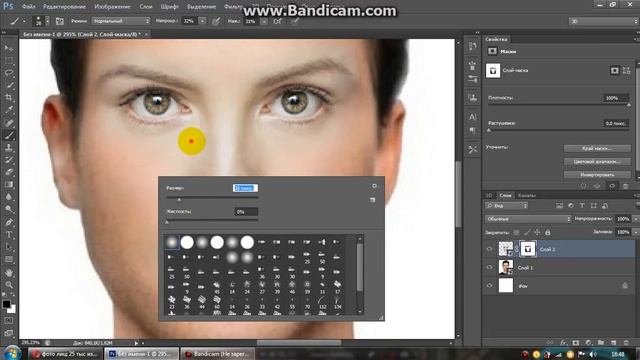This screenshot has height=360, width=640.
Task: Click the brush size slider track
Action: [212, 198]
